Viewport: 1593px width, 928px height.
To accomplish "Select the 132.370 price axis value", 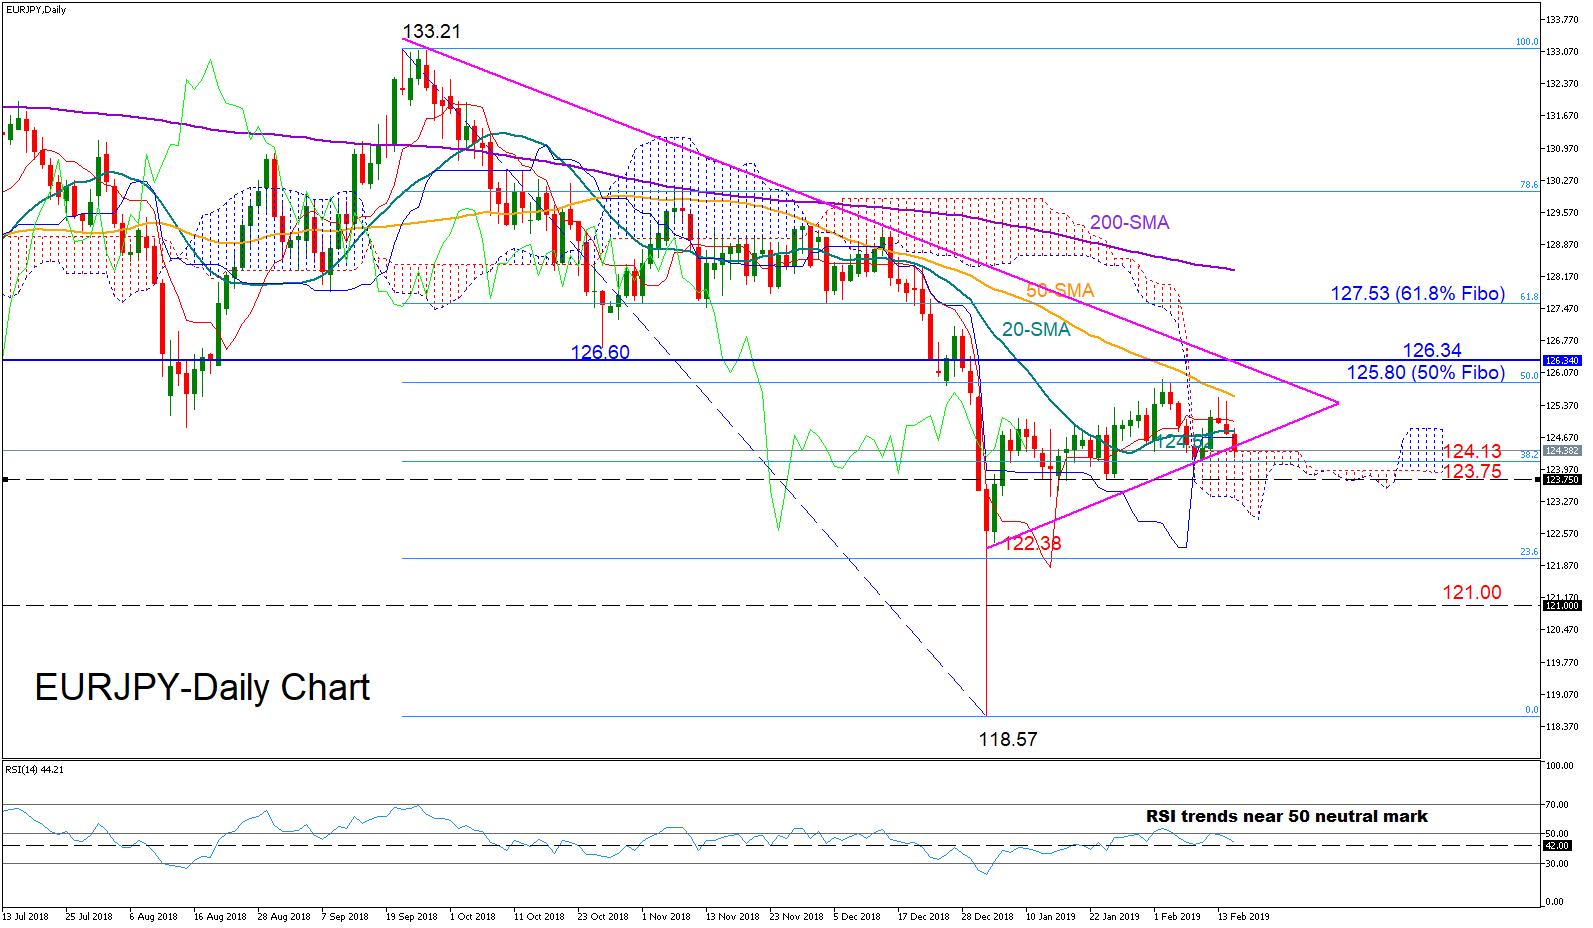I will tap(1562, 84).
